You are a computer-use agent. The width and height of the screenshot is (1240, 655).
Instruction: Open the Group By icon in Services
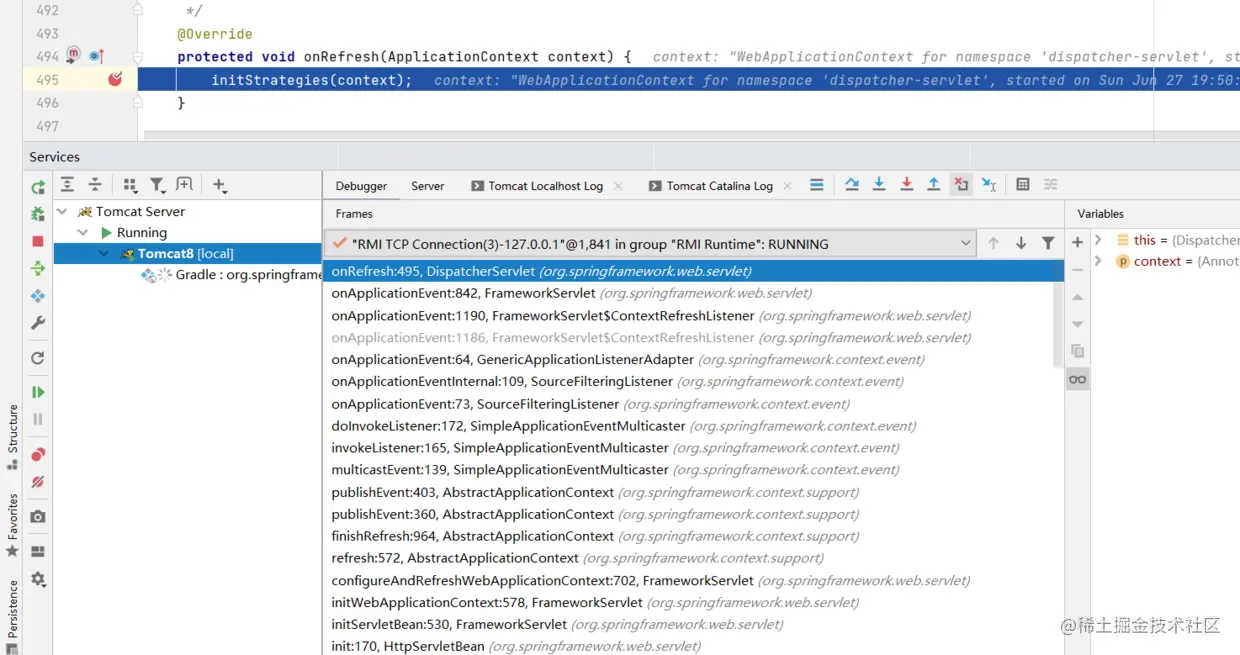[x=130, y=185]
